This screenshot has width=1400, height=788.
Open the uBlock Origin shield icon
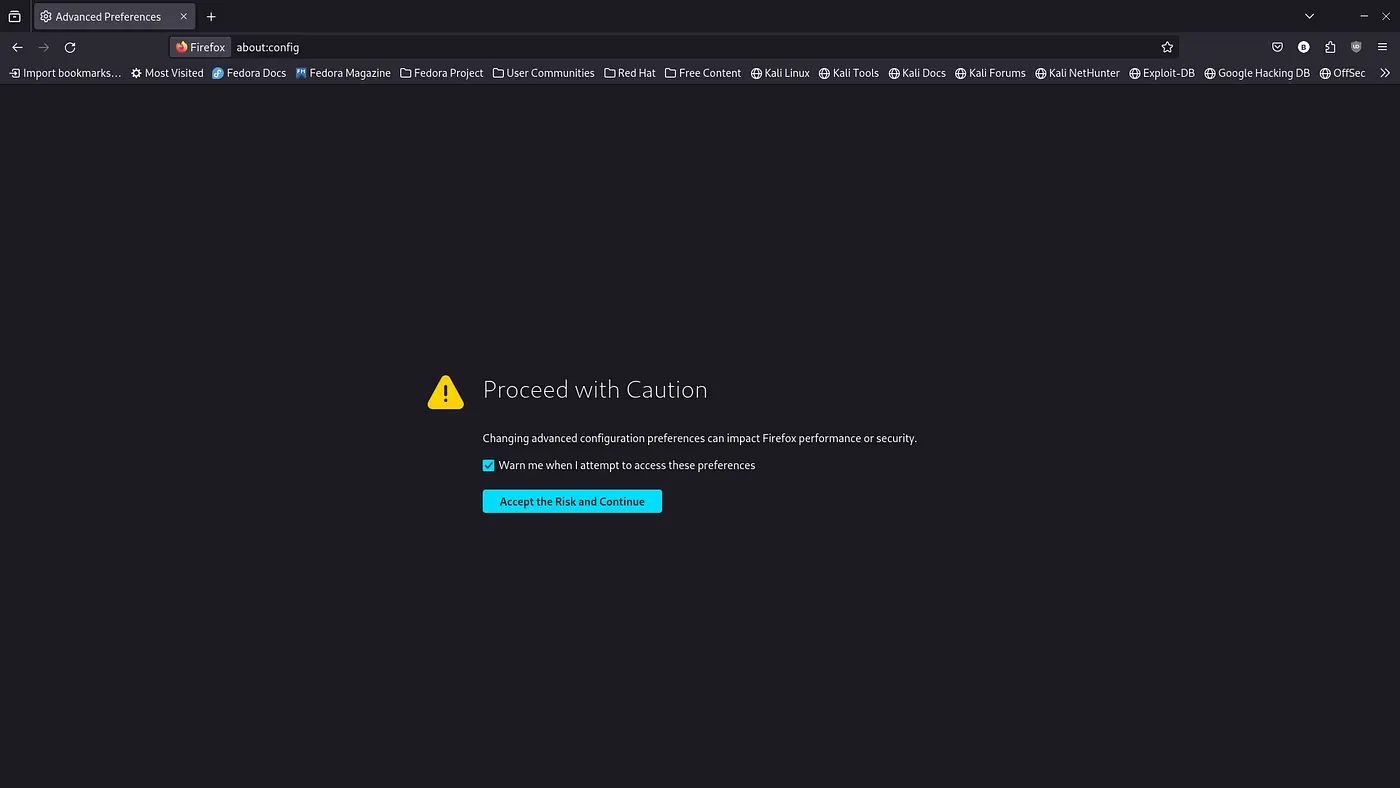click(x=1356, y=47)
